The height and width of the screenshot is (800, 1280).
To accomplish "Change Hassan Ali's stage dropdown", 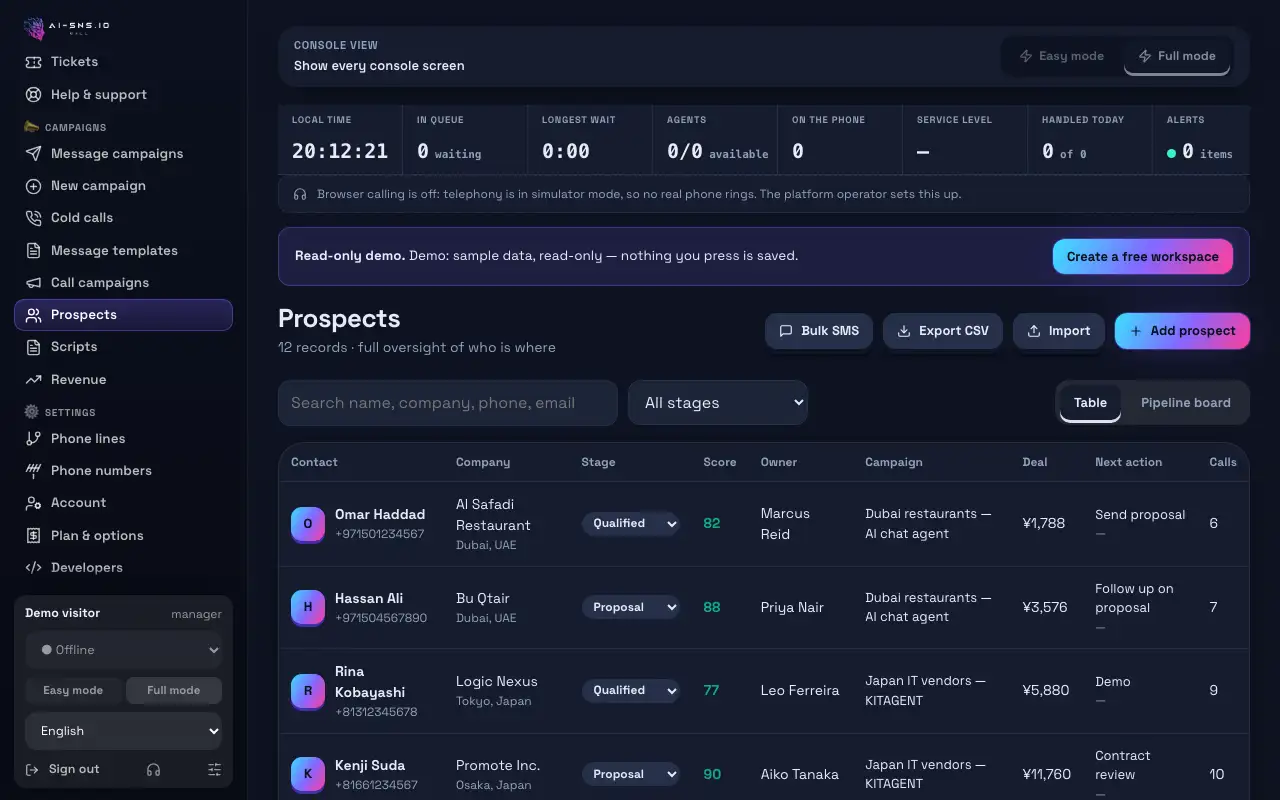I will [x=631, y=608].
